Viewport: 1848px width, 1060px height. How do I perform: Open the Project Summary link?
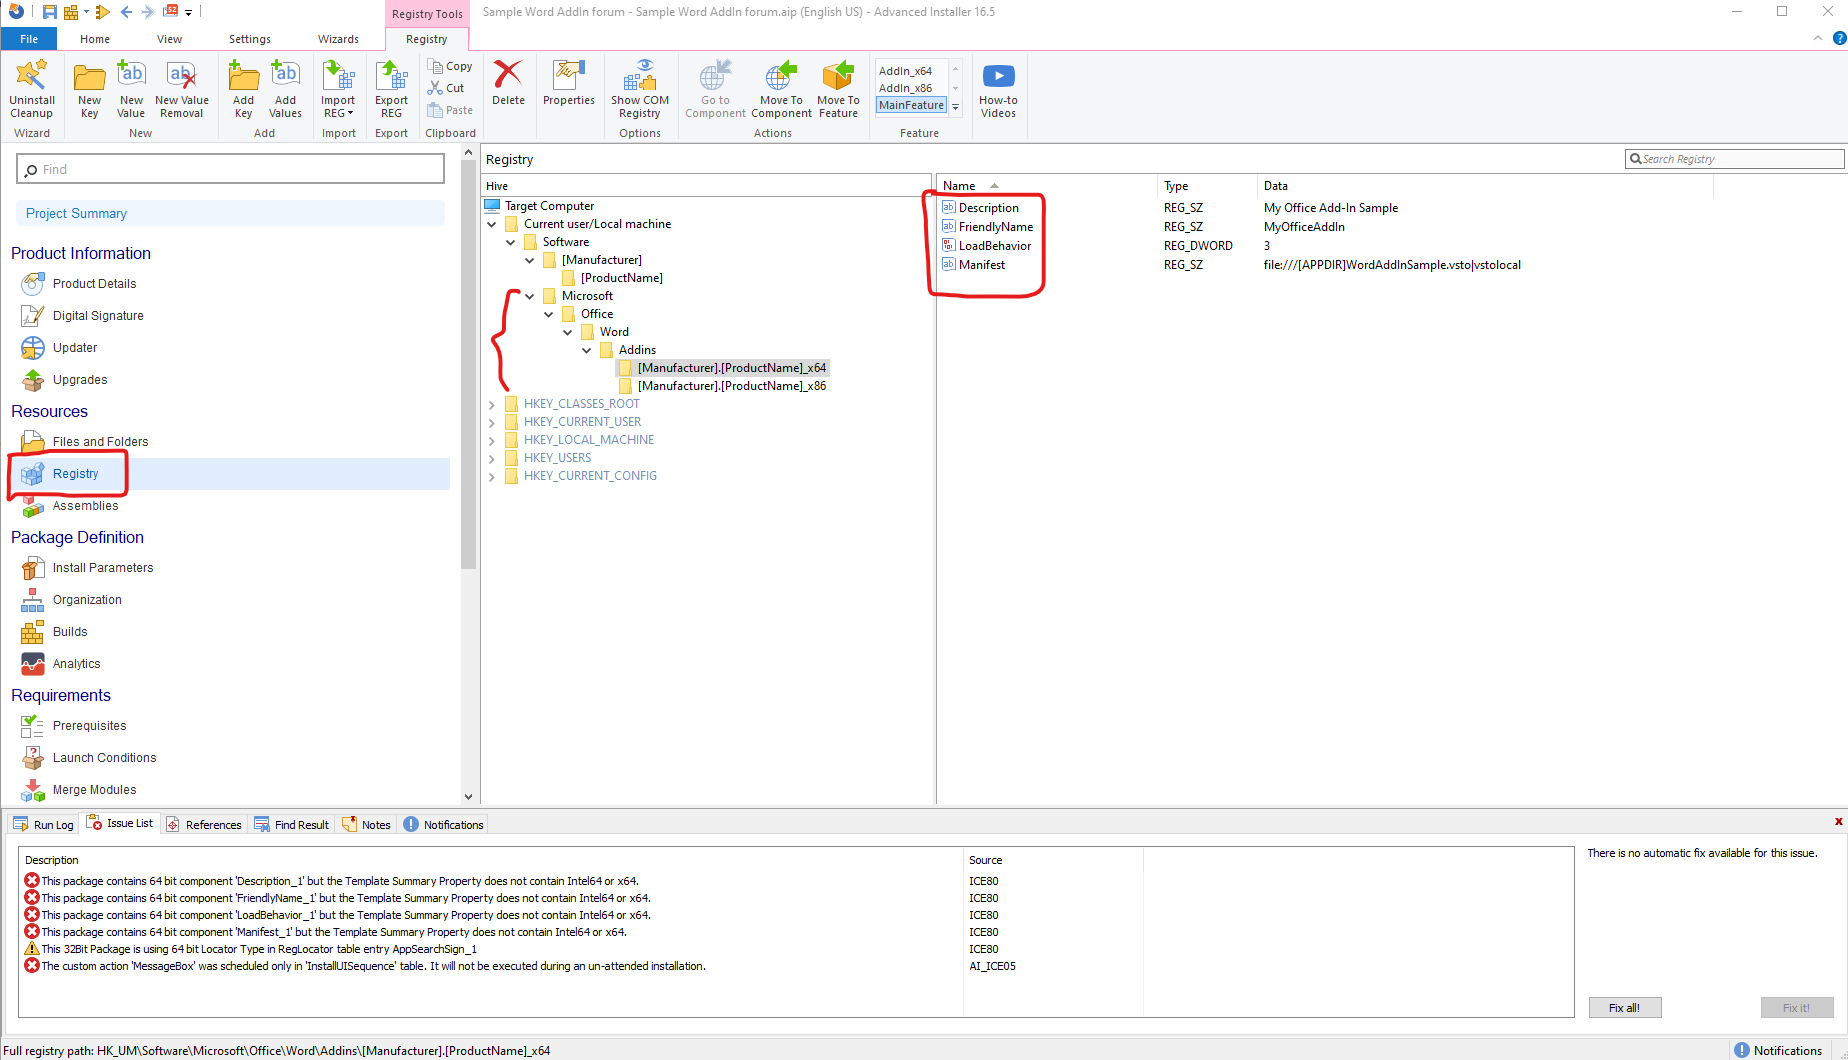[x=76, y=214]
